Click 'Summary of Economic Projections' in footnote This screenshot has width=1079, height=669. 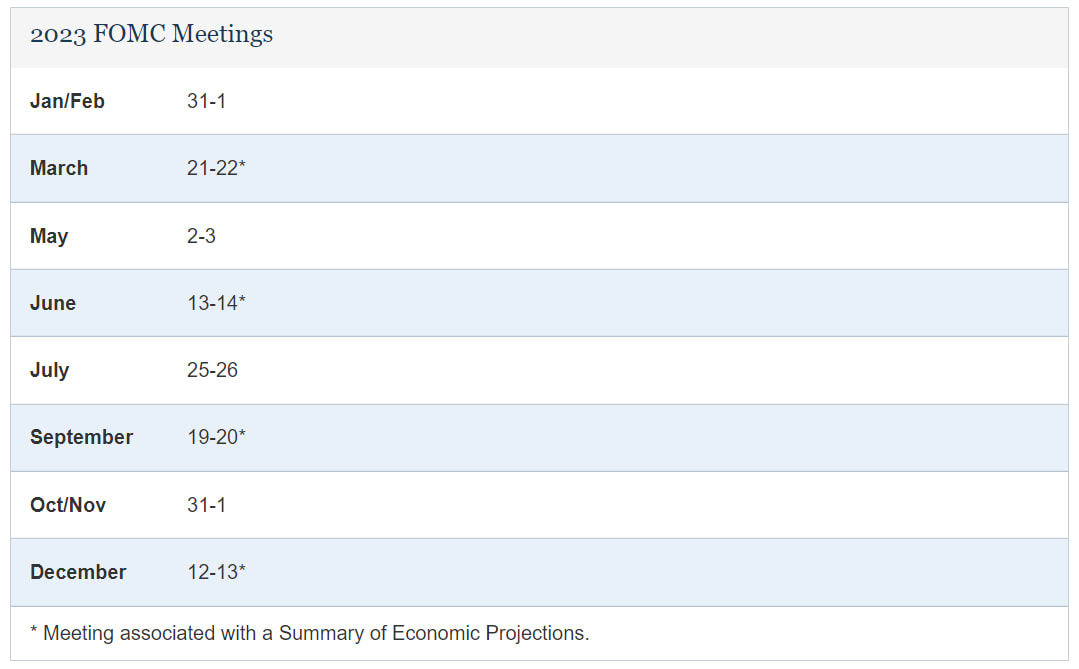coord(432,633)
